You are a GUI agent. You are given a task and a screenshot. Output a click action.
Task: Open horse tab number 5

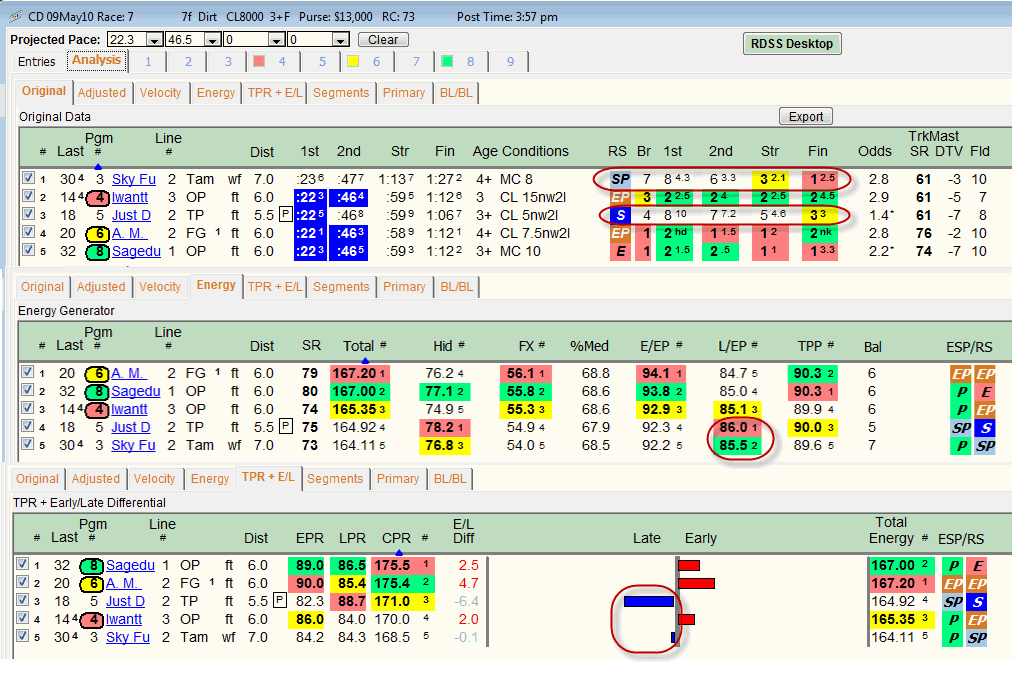pyautogui.click(x=323, y=62)
